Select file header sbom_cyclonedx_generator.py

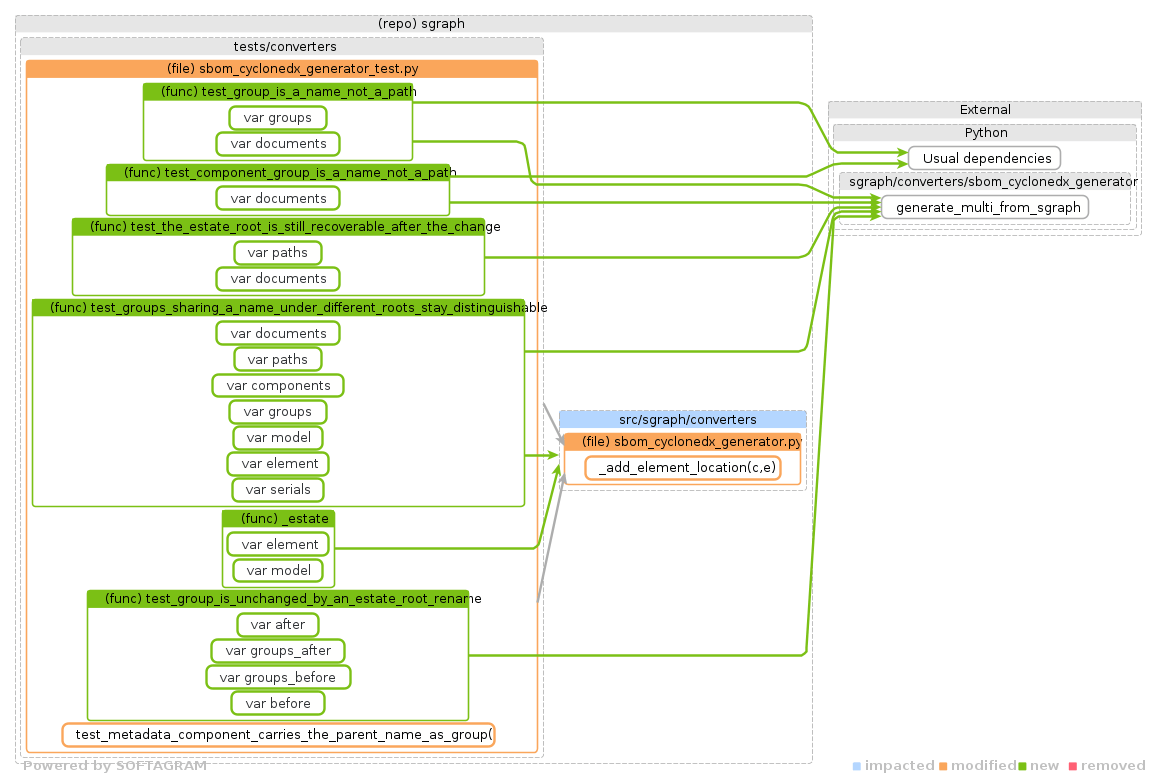point(683,441)
